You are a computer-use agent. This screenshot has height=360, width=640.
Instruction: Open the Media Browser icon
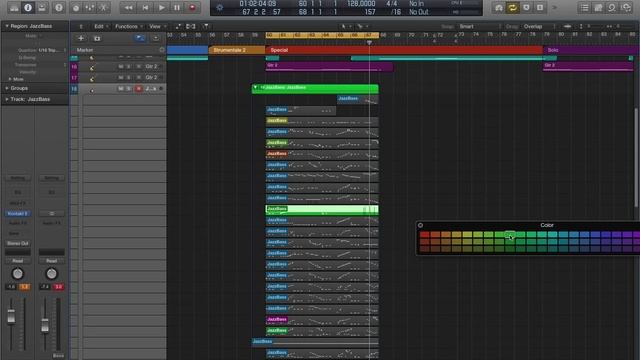(626, 7)
